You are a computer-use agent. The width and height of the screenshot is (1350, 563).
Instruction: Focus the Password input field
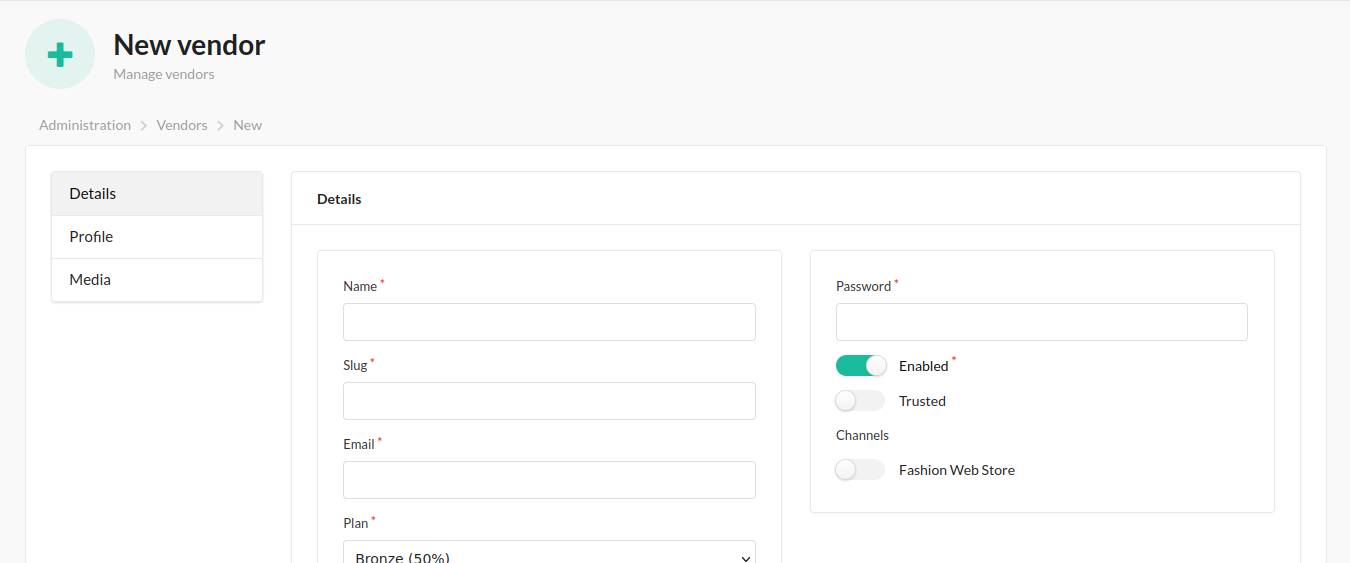coord(1042,322)
